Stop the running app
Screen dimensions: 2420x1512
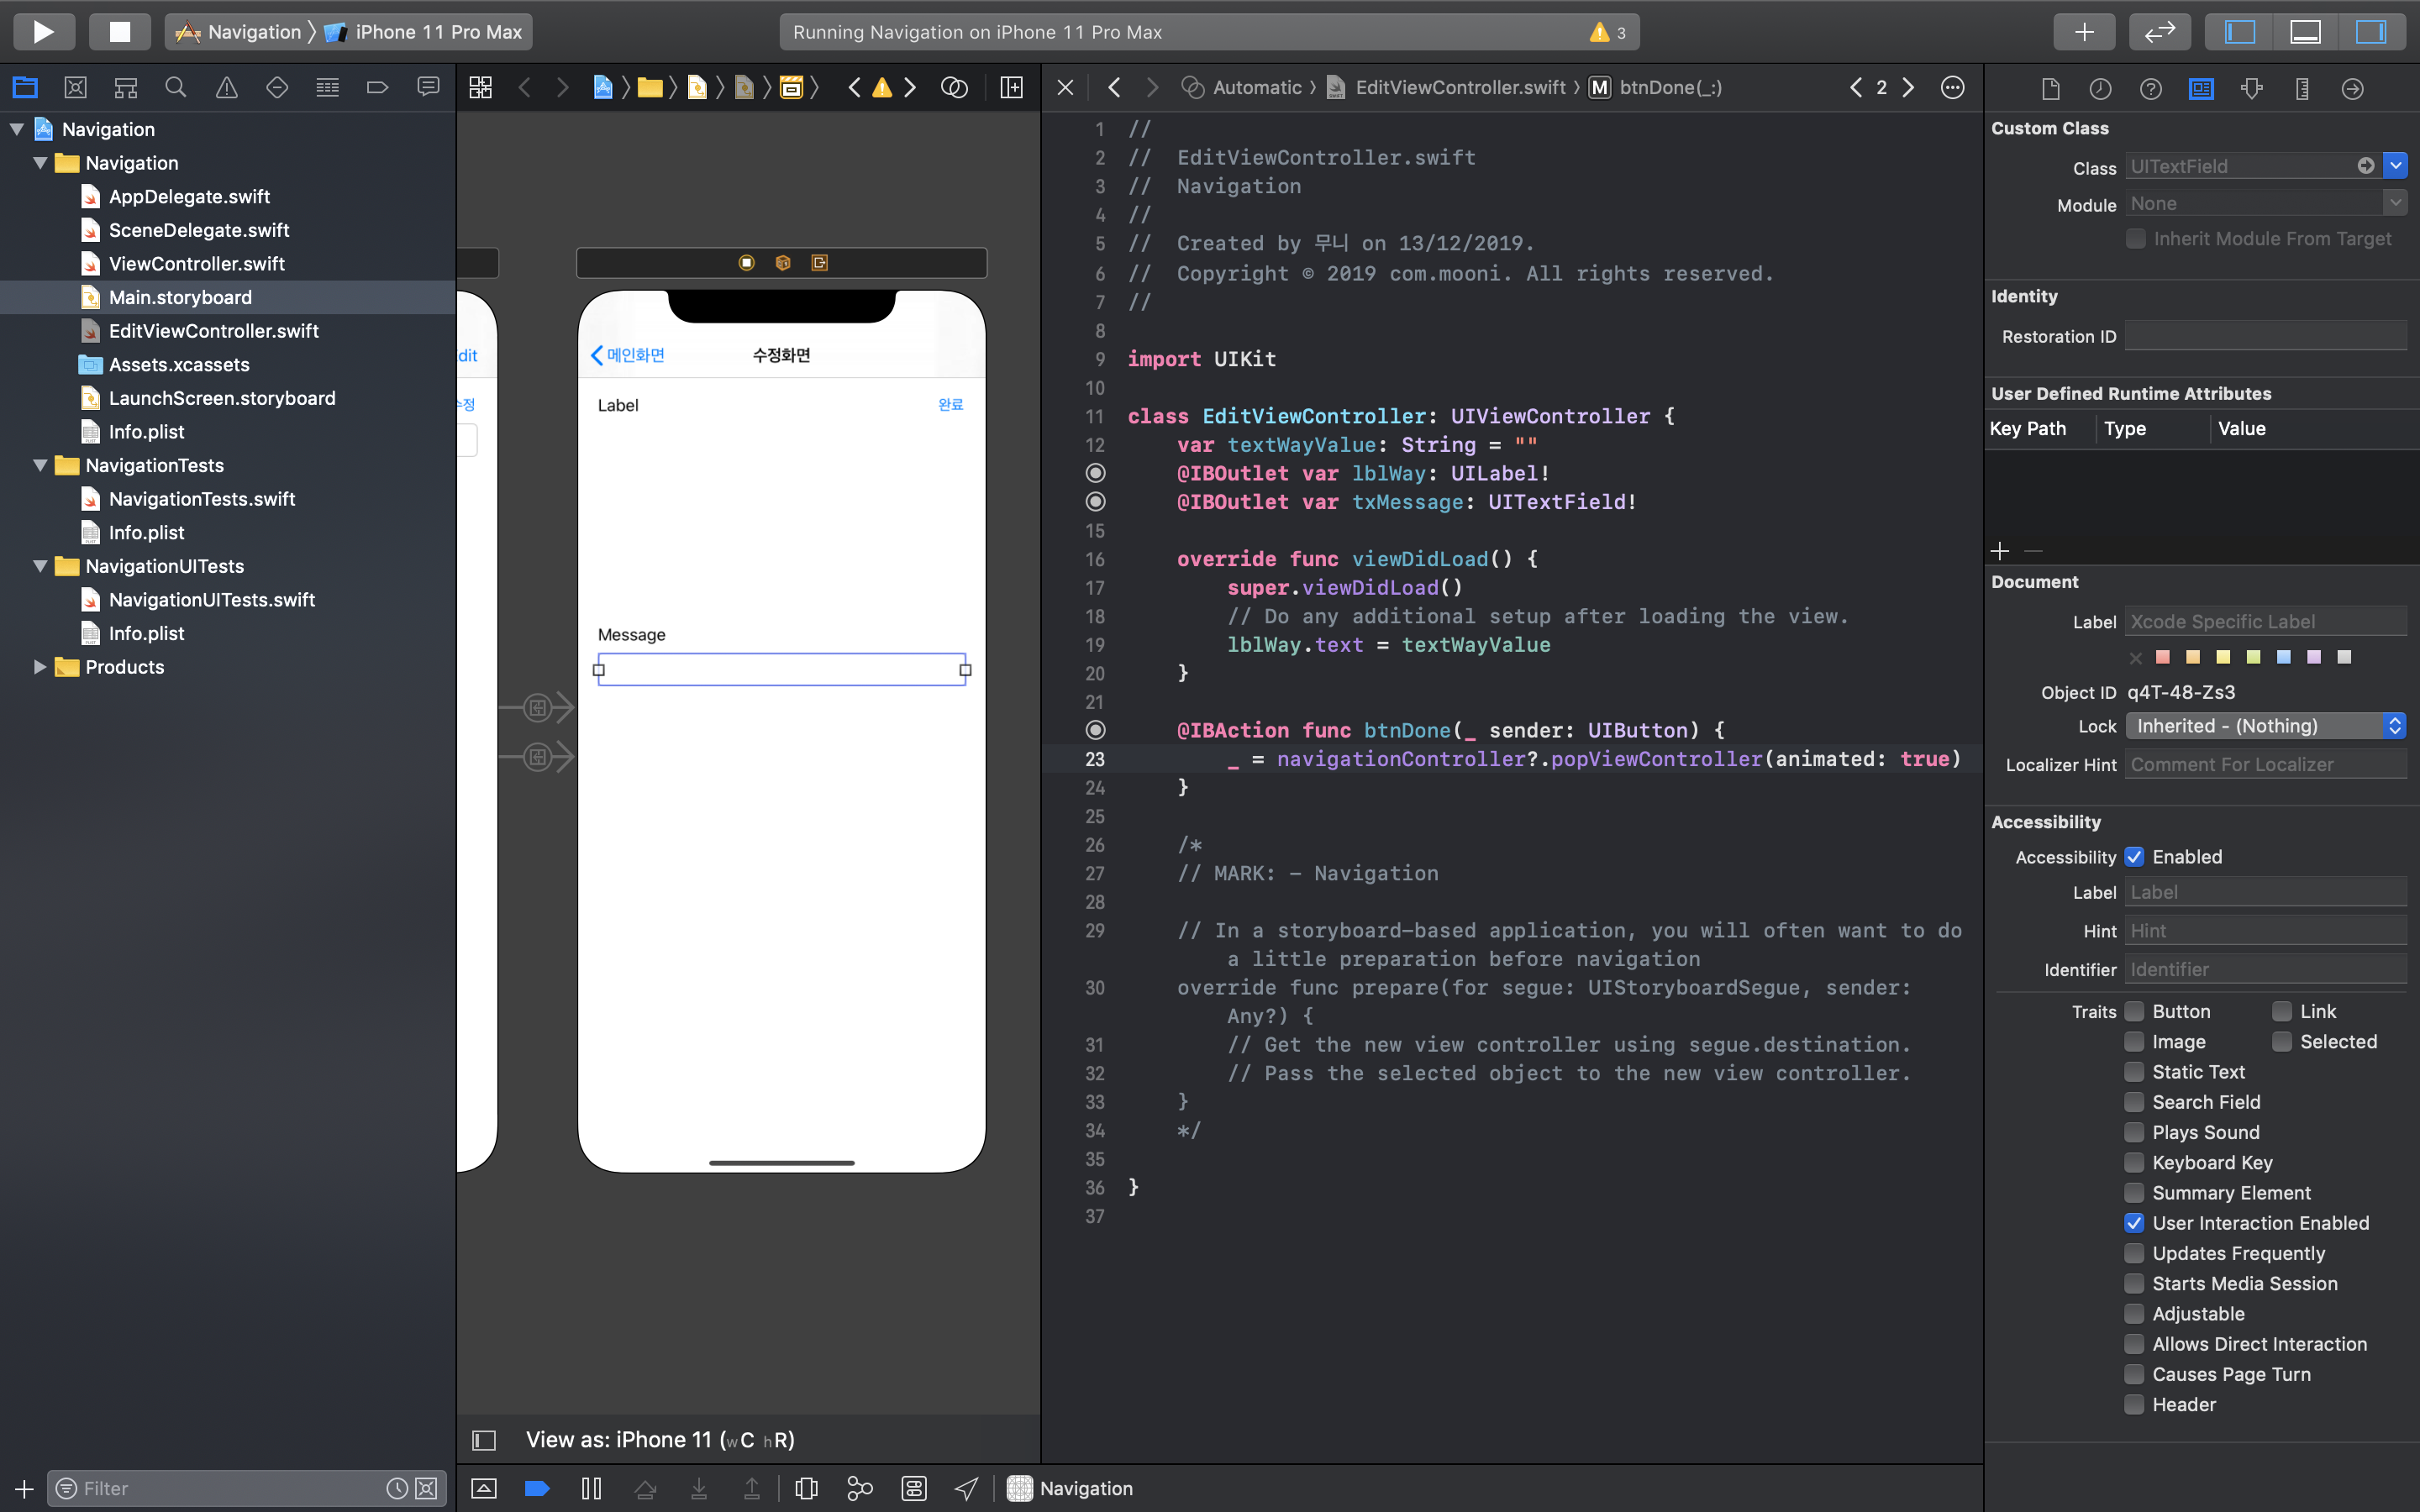tap(119, 32)
